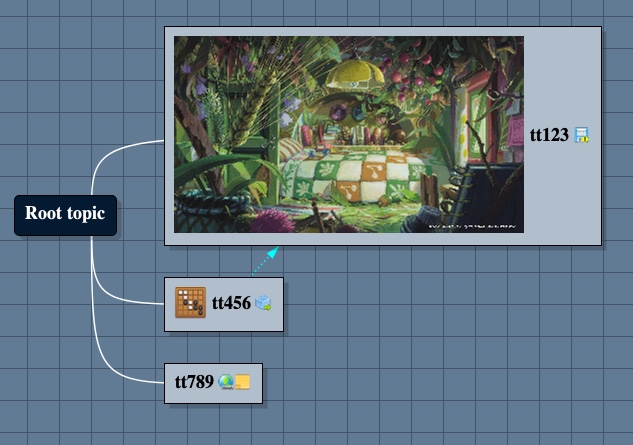Open the yellow note icon in tt789
The width and height of the screenshot is (633, 445).
pos(243,382)
